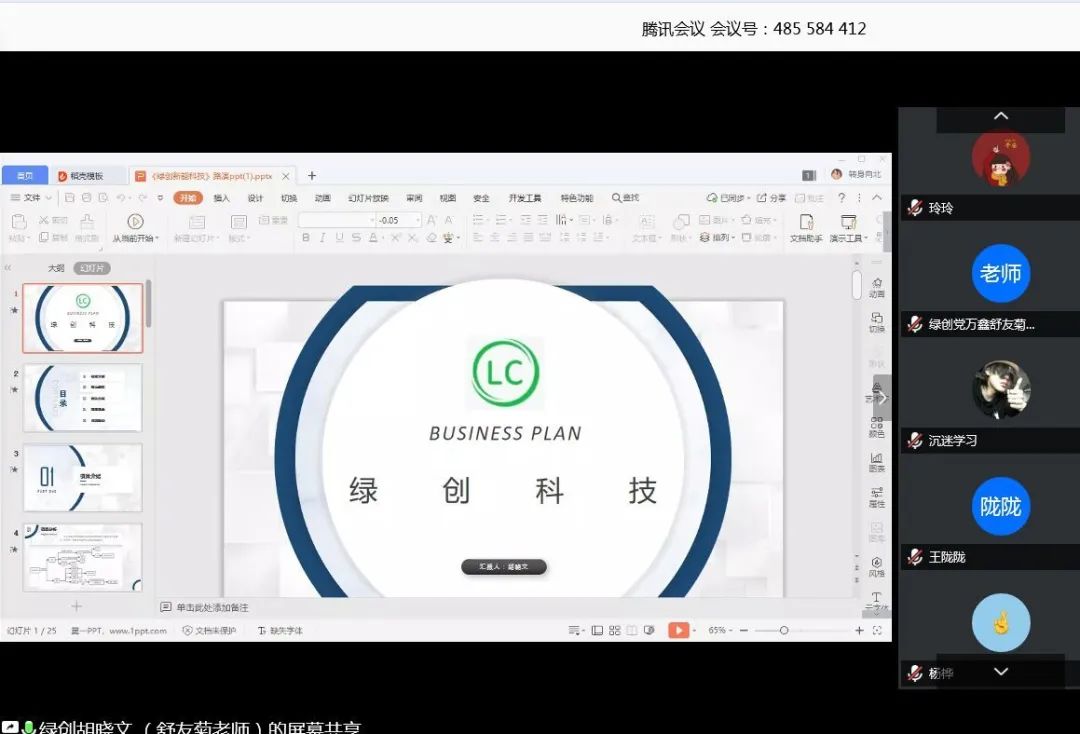The height and width of the screenshot is (734, 1080).
Task: Add new slide plus under thumbnails
Action: 76,606
